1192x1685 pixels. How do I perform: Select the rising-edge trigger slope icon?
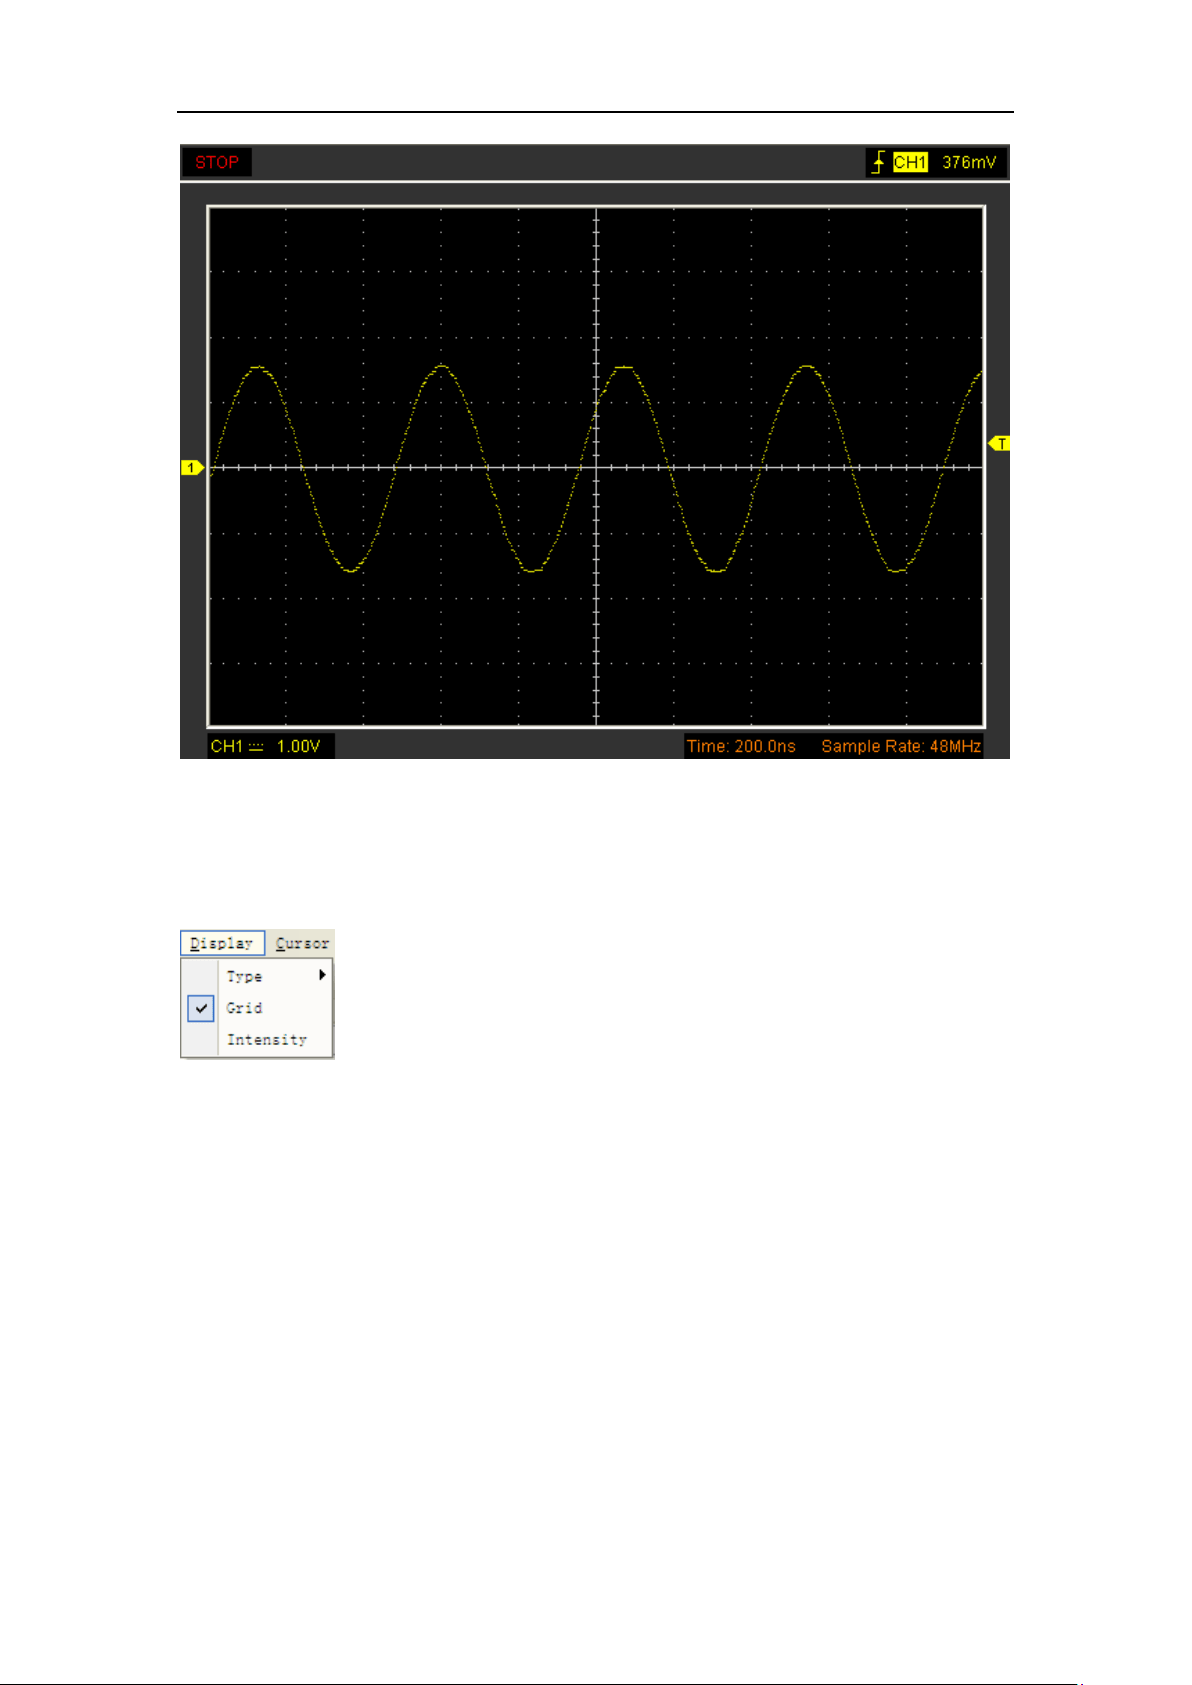[878, 162]
